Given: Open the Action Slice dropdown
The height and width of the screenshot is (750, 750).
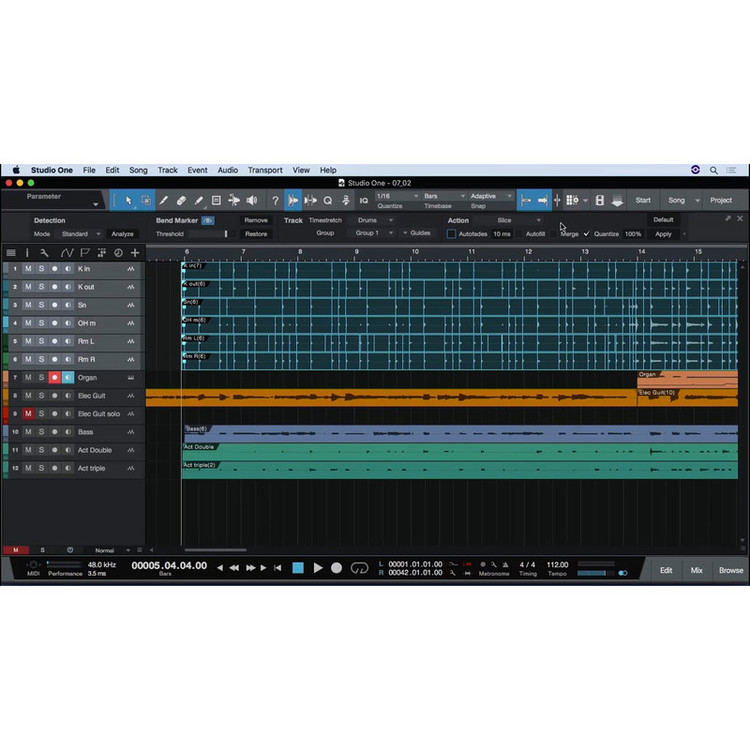Looking at the screenshot, I should 519,220.
